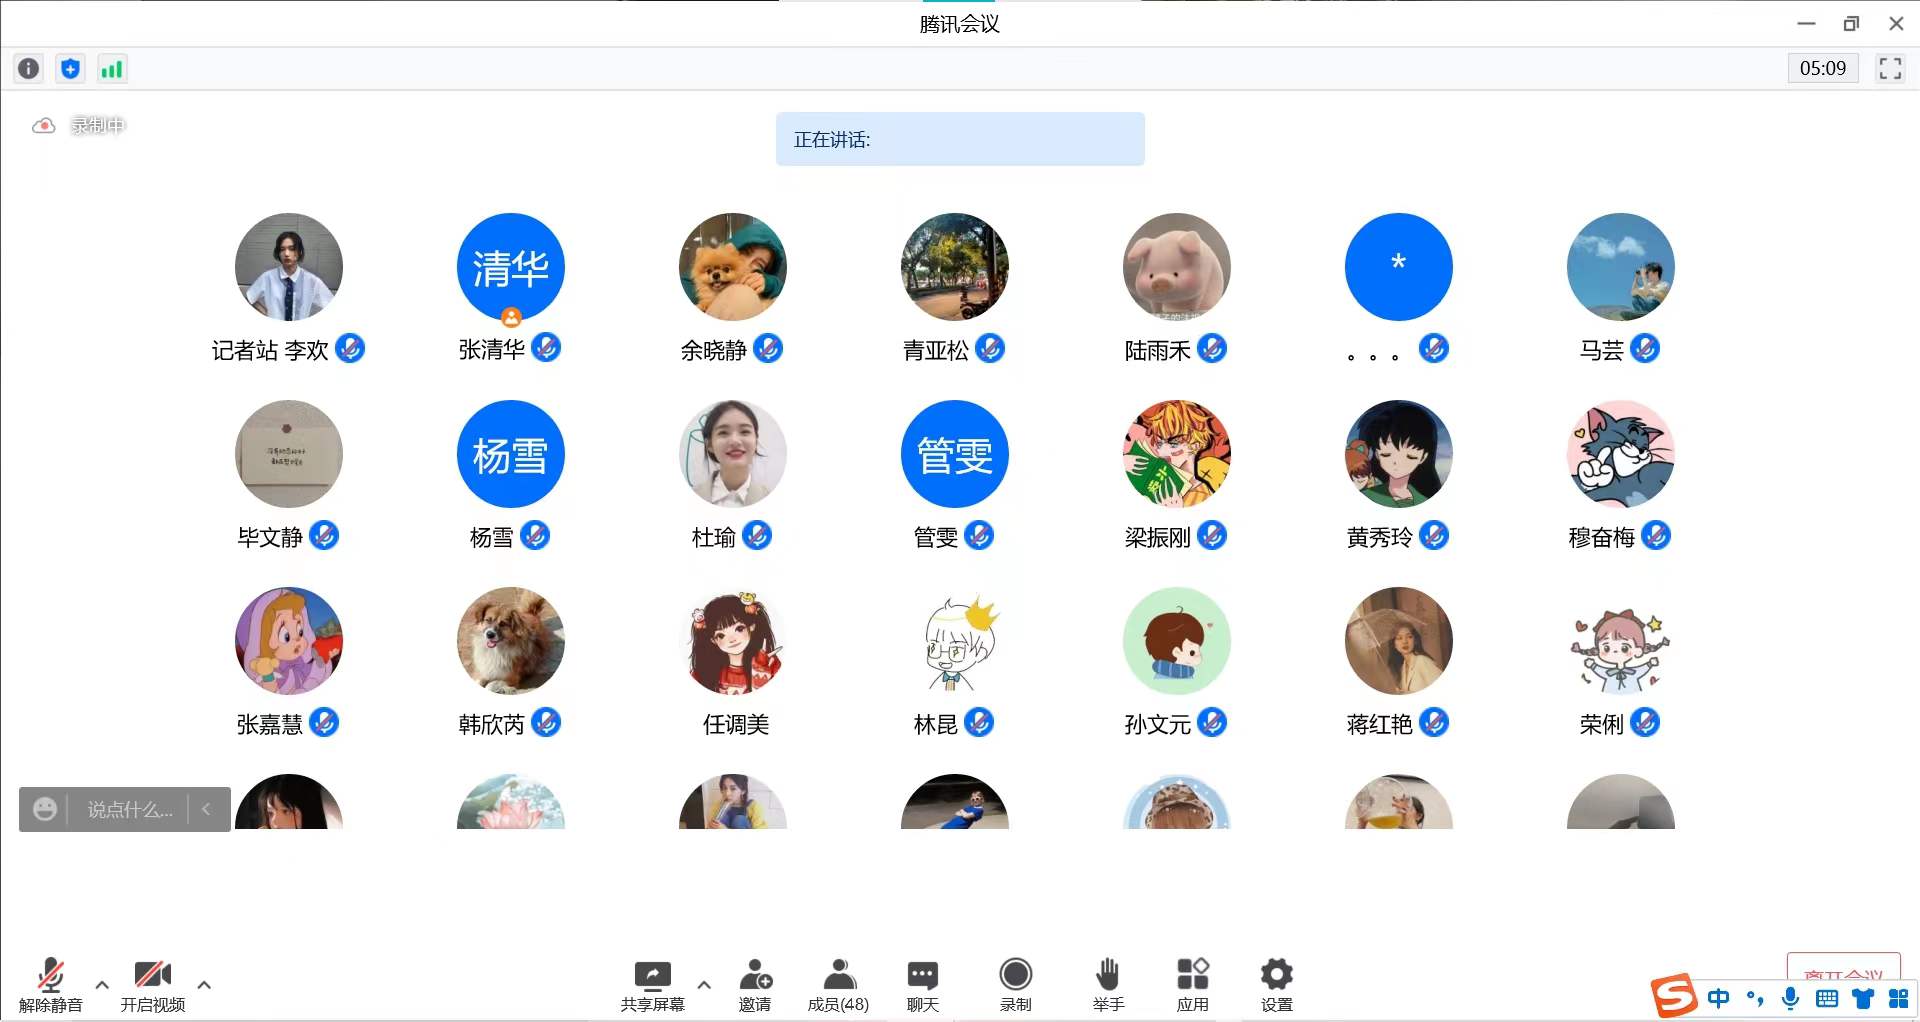Turn on camera with 开启视频
Screen dimensions: 1920x1022
[152, 984]
